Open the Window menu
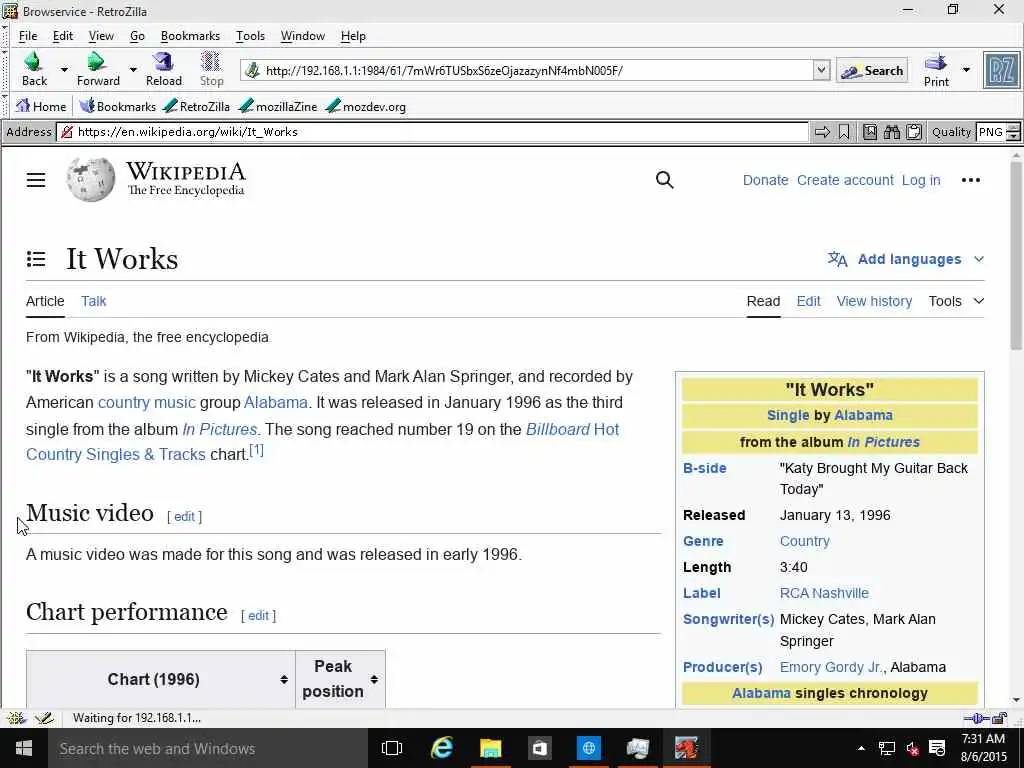 pyautogui.click(x=302, y=36)
